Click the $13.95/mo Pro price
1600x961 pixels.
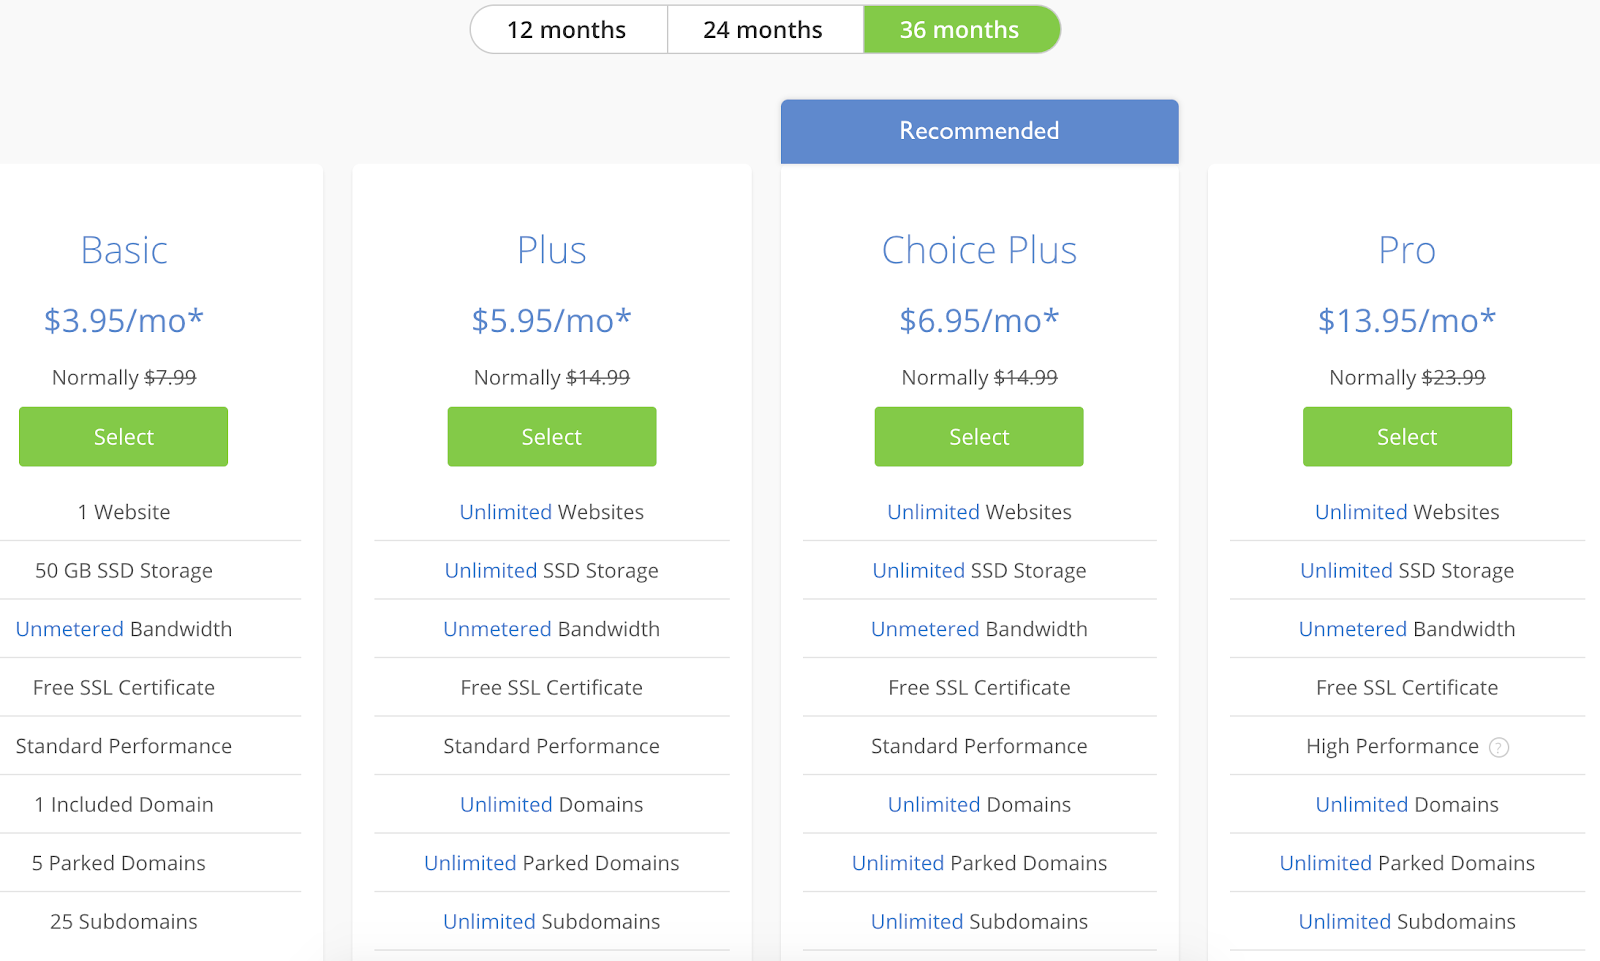click(x=1407, y=320)
